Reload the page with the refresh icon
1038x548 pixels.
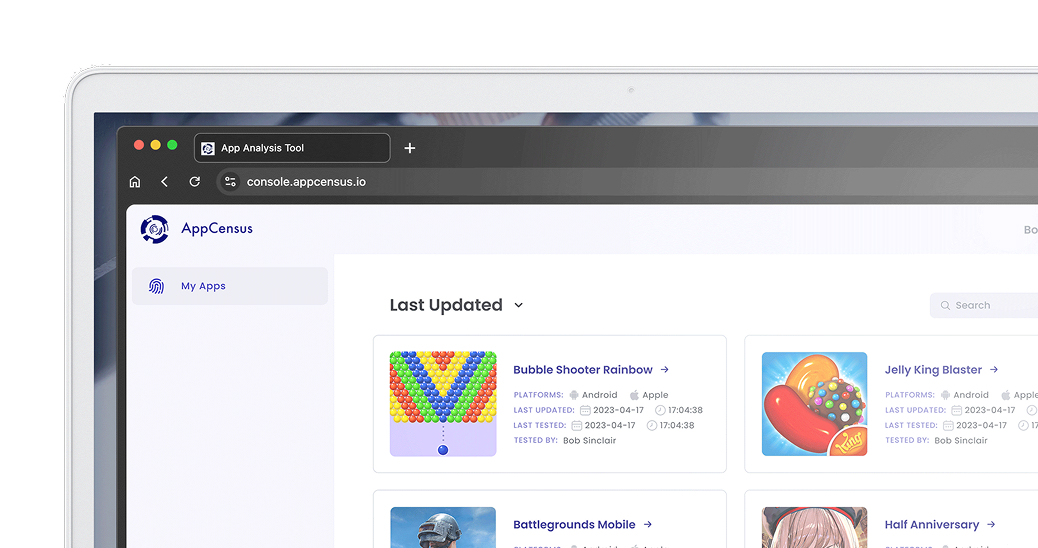195,181
